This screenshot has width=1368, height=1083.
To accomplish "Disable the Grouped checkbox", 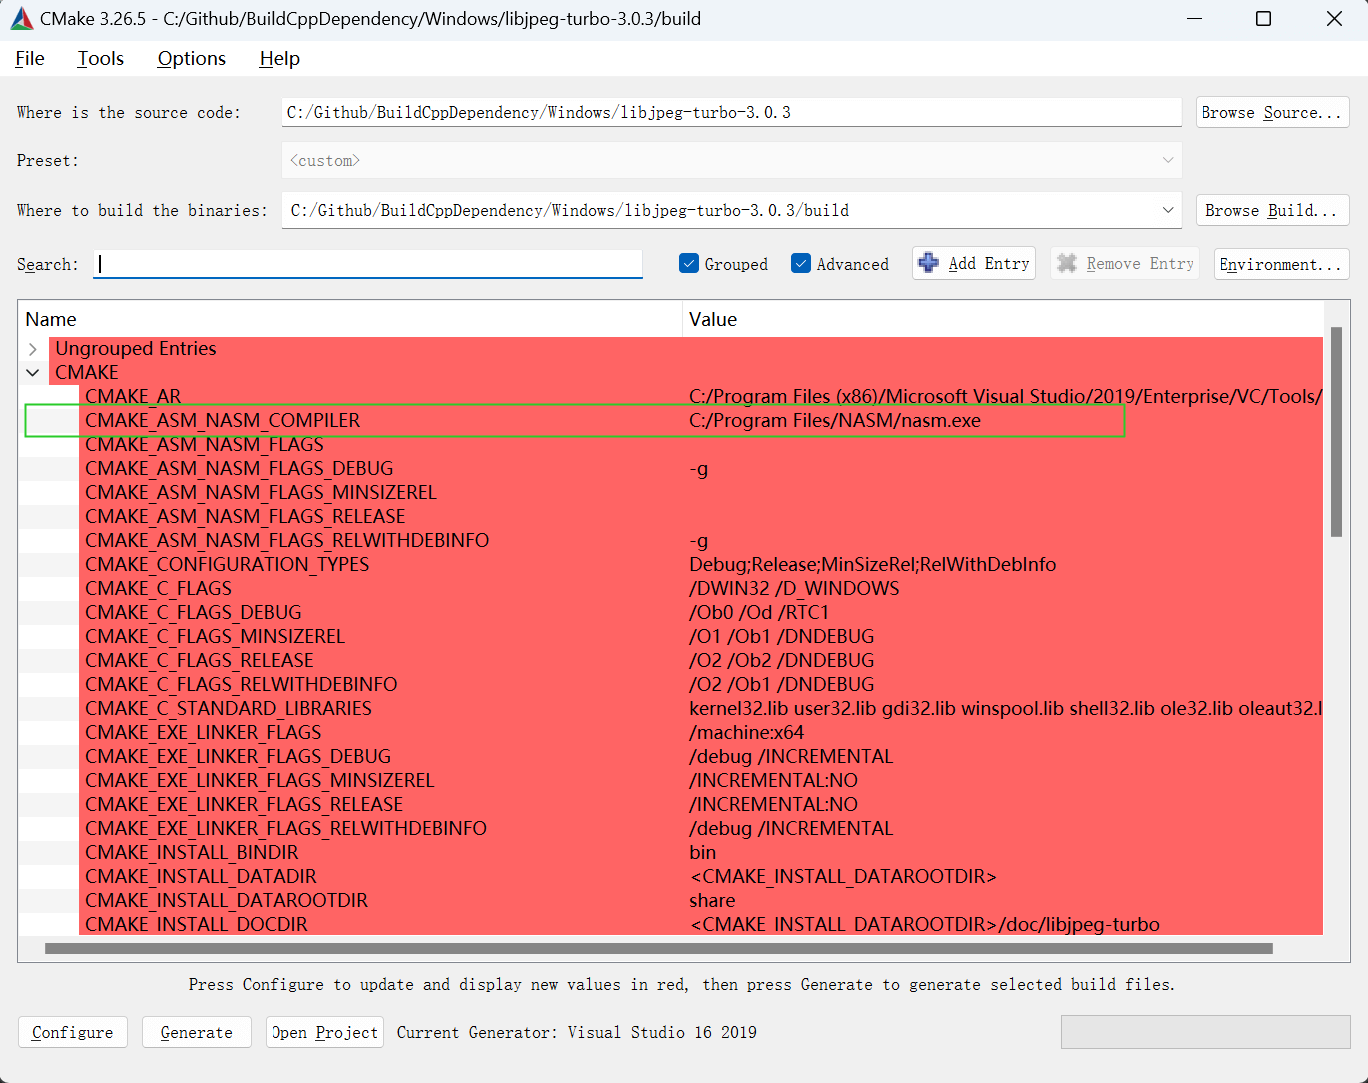I will pyautogui.click(x=689, y=263).
